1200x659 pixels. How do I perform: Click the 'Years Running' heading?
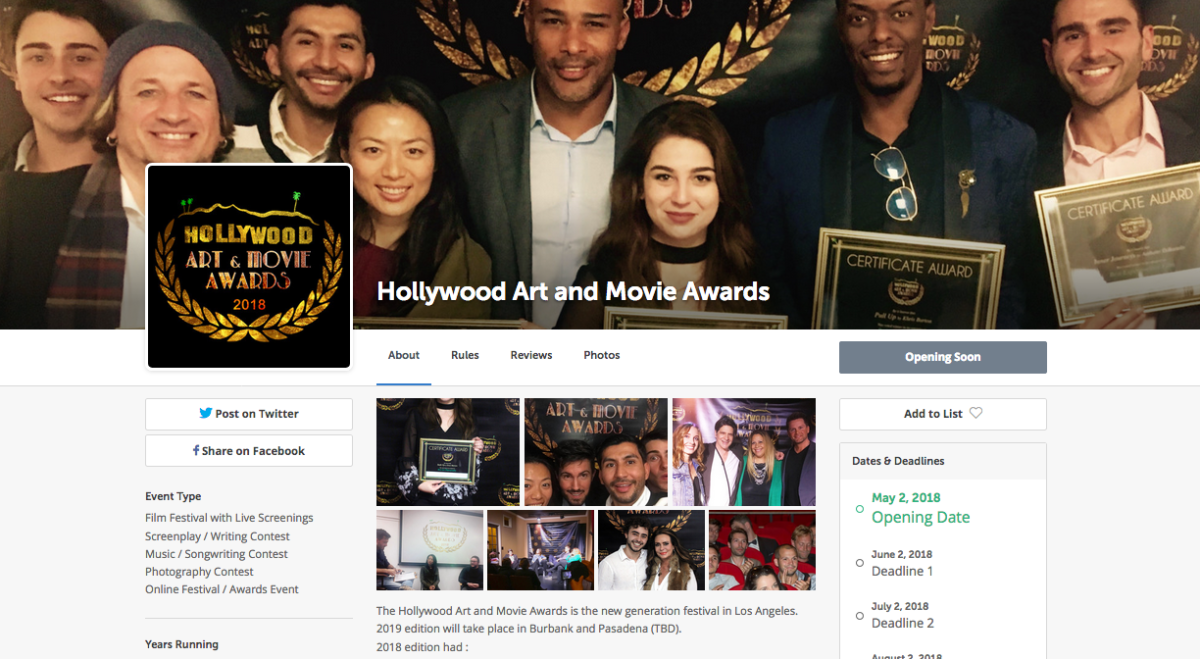pyautogui.click(x=181, y=645)
